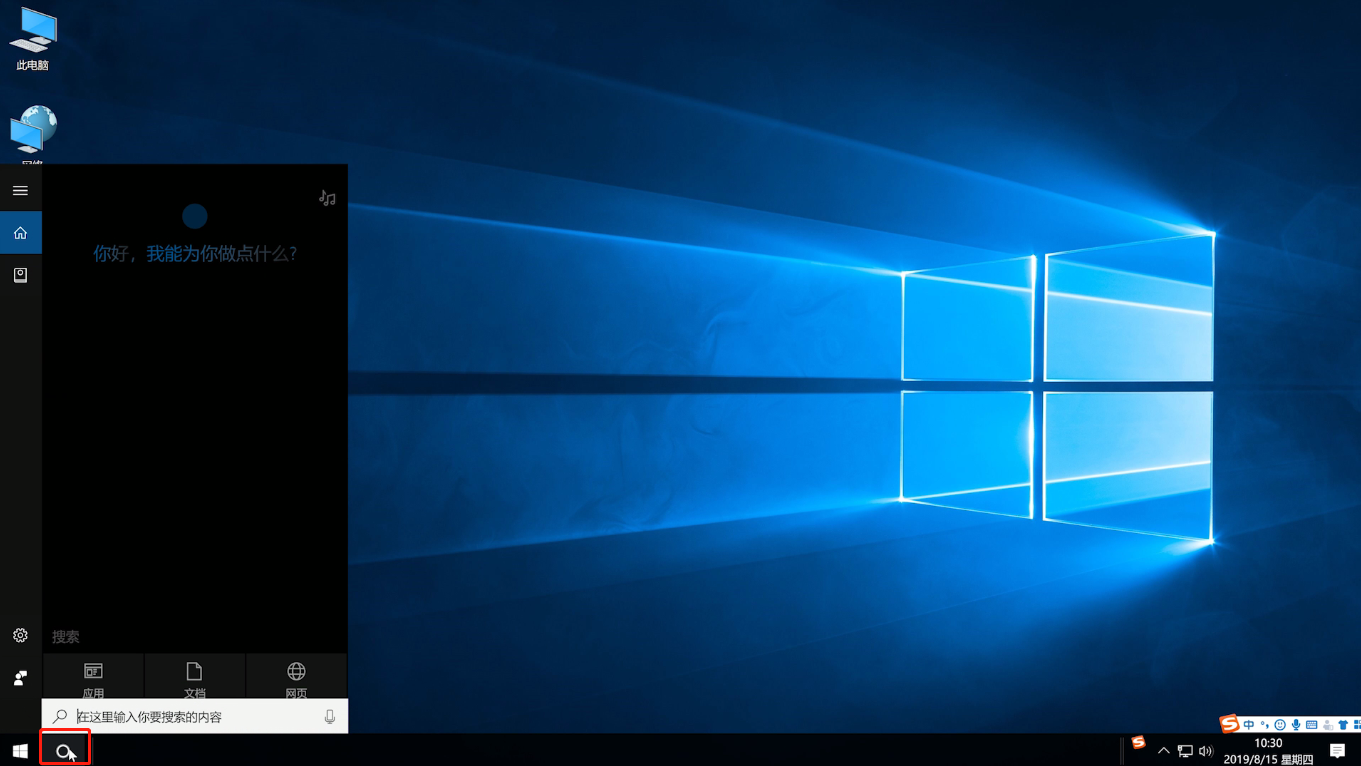Click the Cortana search circle on taskbar
This screenshot has width=1361, height=766.
(65, 750)
